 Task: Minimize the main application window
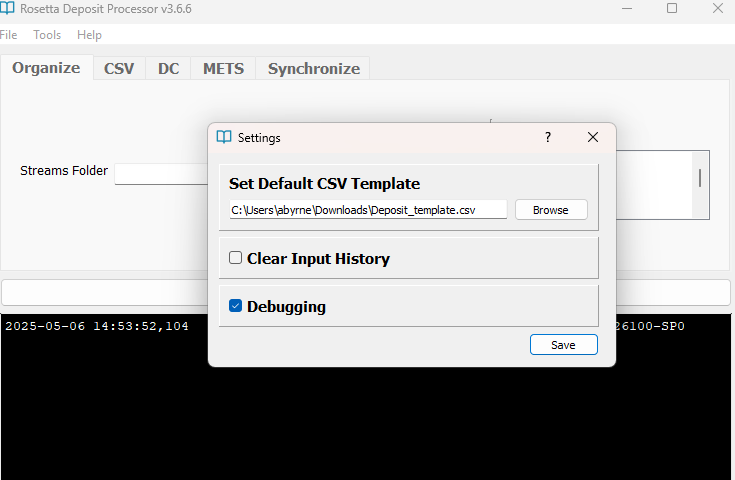click(626, 9)
